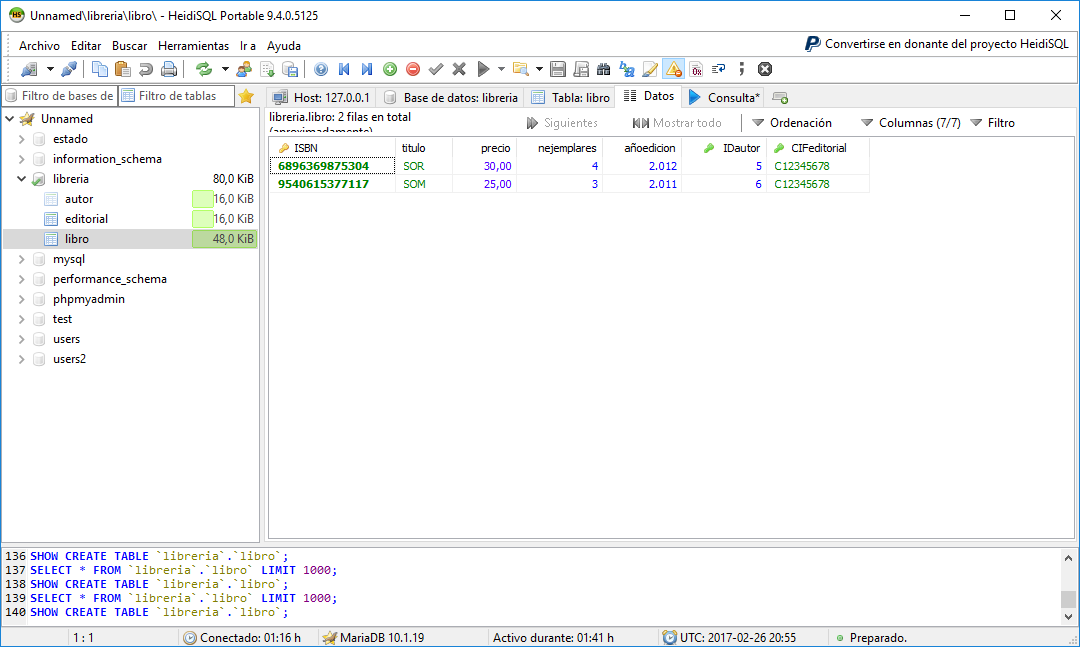Insert a new row with the green plus icon
Screen dimensions: 1080x647
[x=389, y=68]
